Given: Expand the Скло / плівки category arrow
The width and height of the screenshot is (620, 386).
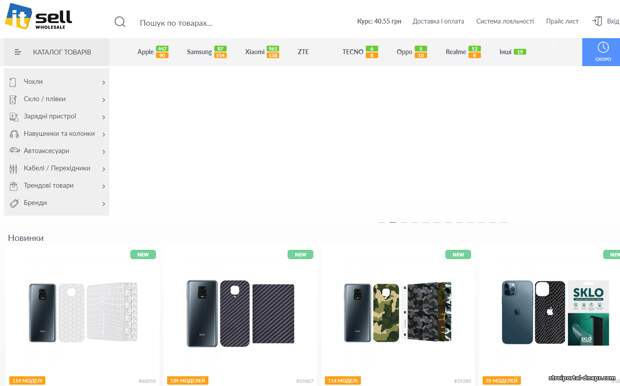Looking at the screenshot, I should point(103,100).
